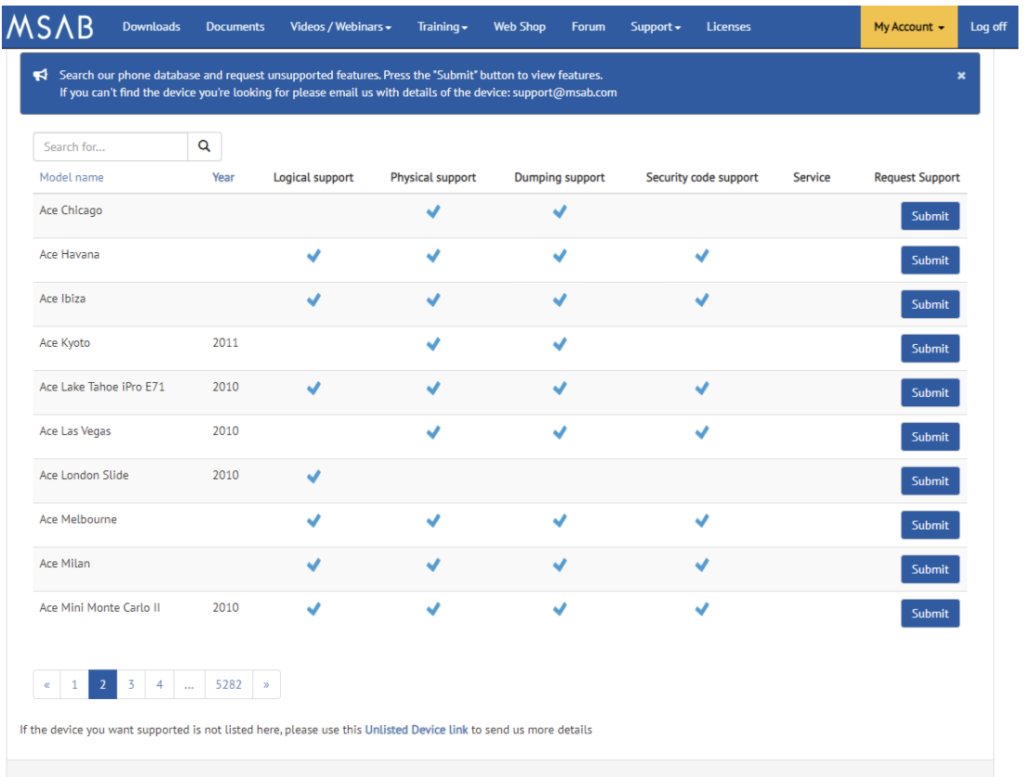
Task: Click the Security code support column header
Action: point(702,177)
